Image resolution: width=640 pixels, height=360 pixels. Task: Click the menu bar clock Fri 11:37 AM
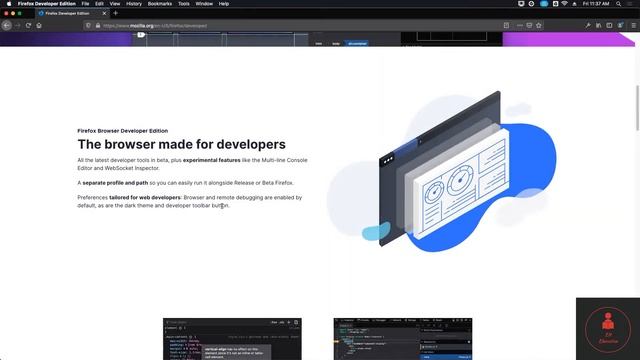point(596,4)
